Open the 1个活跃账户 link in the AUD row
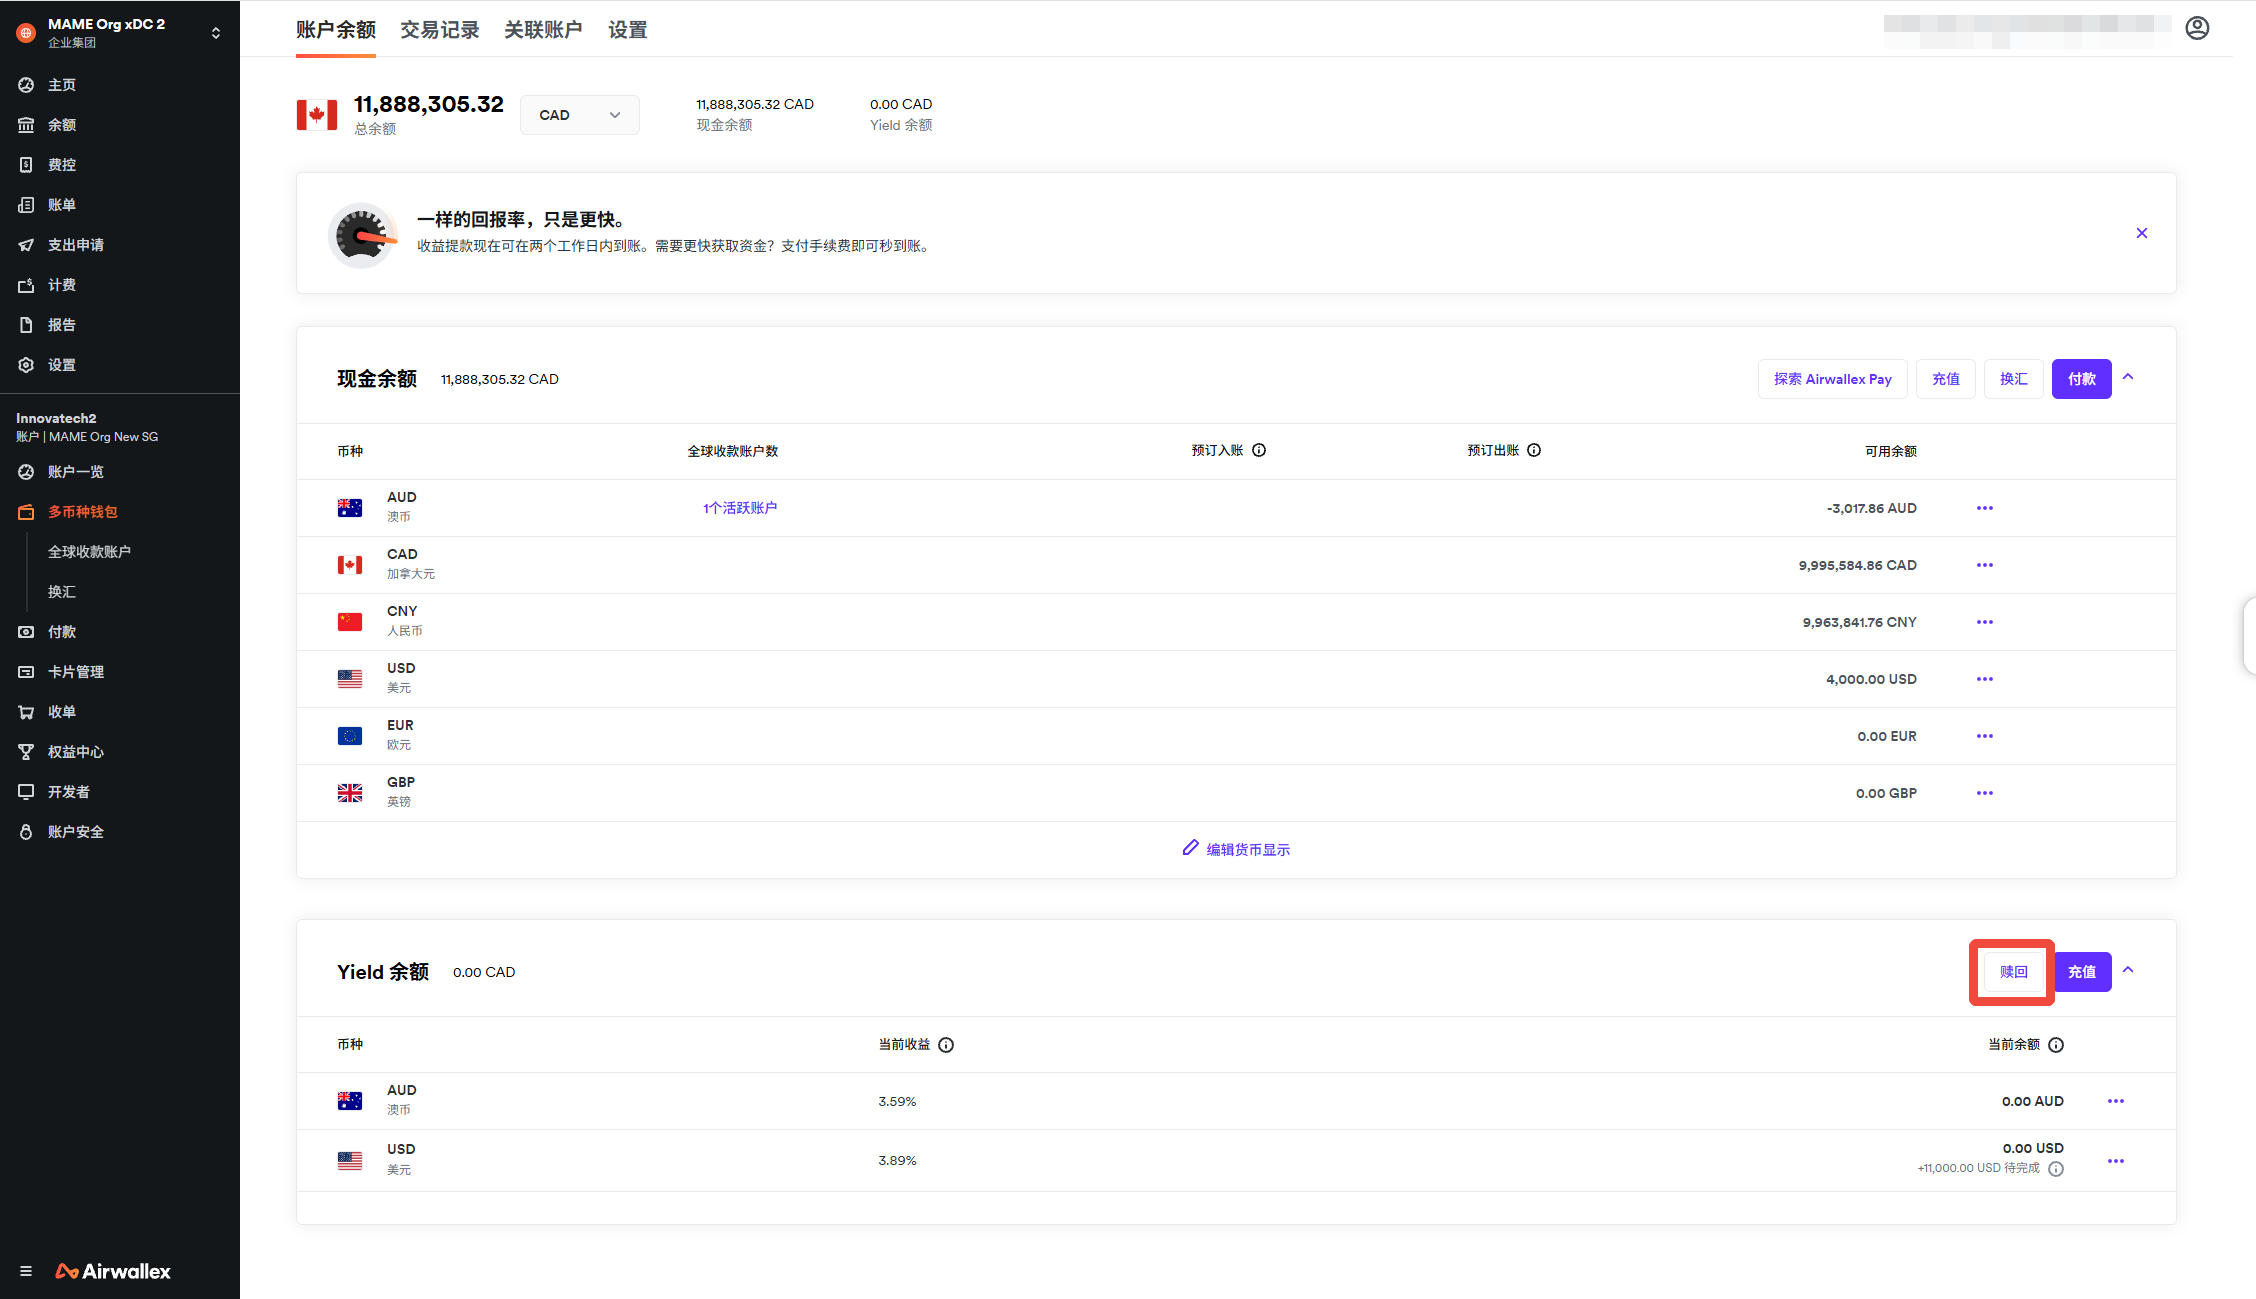The width and height of the screenshot is (2256, 1299). coord(740,508)
